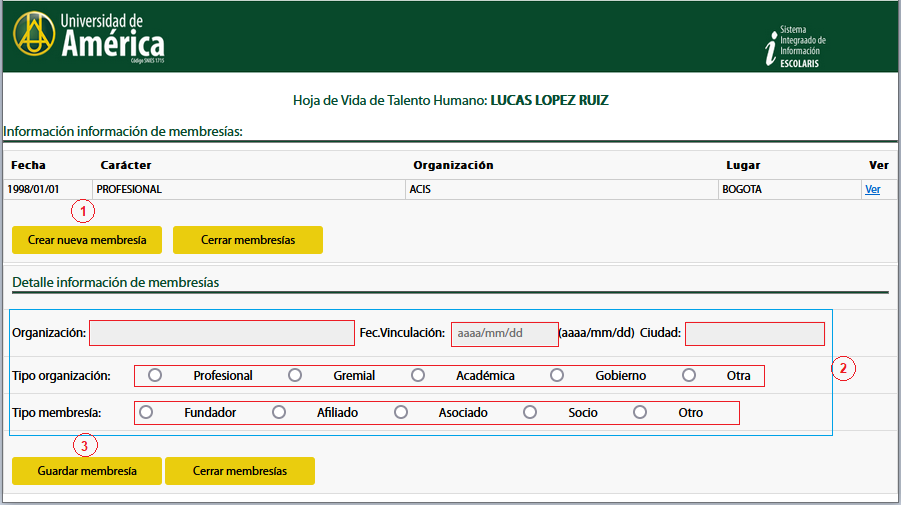
Task: Click the Crear nueva membresía button
Action: [x=87, y=240]
